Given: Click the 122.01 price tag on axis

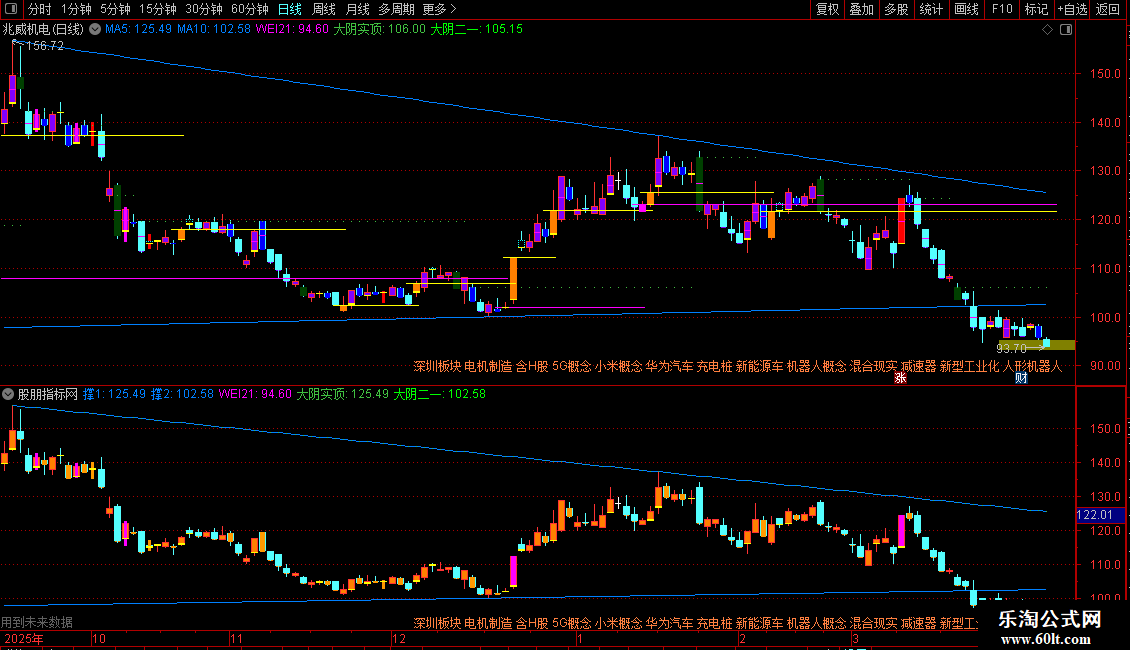Looking at the screenshot, I should [x=1095, y=515].
